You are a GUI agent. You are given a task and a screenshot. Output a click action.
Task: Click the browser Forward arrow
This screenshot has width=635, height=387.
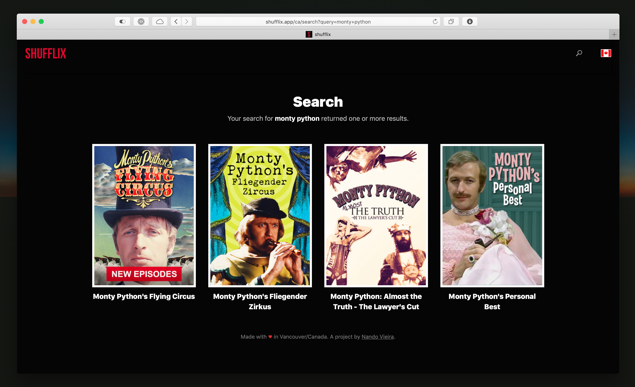pos(187,21)
